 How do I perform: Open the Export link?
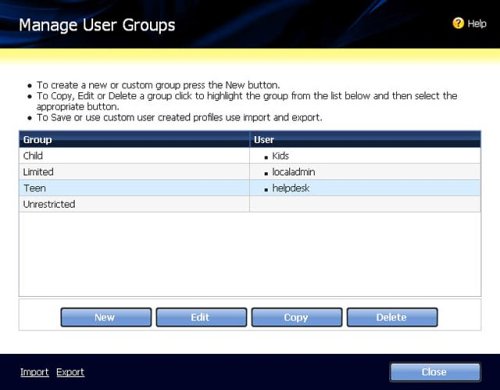pos(70,372)
